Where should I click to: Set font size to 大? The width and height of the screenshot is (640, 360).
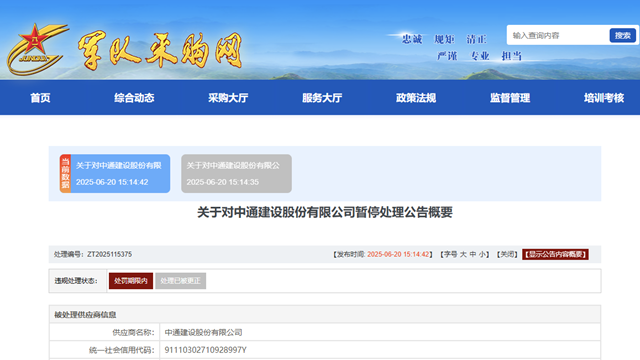point(463,254)
